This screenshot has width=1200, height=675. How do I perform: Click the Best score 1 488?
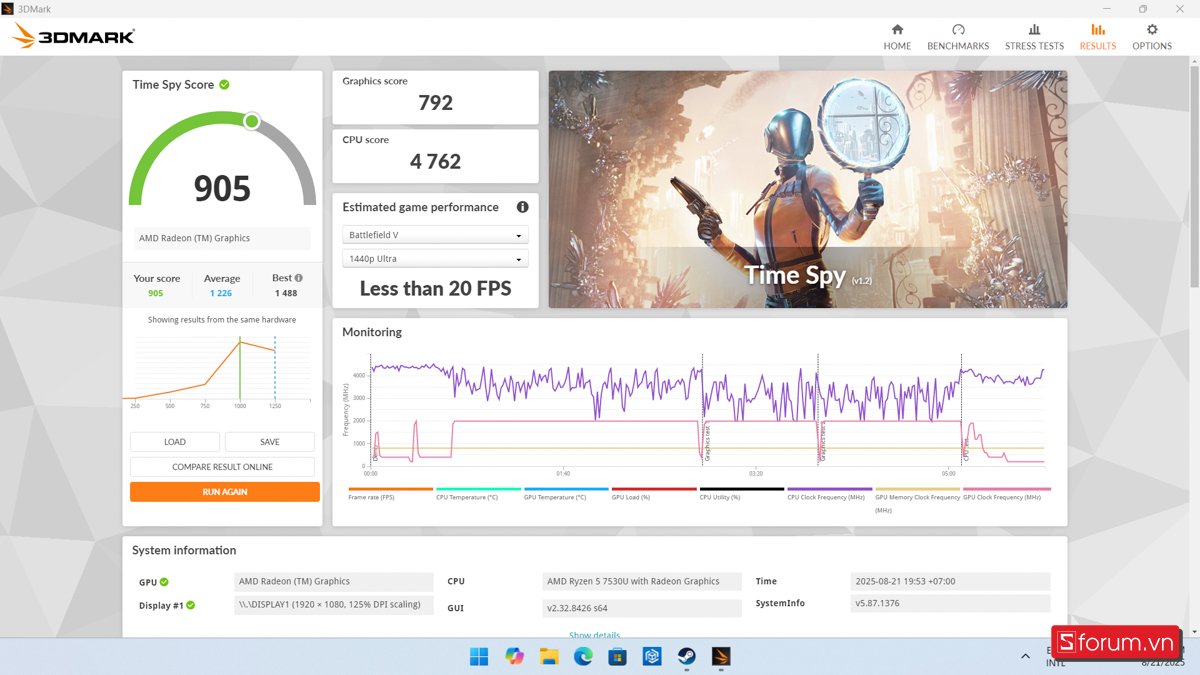[x=286, y=293]
